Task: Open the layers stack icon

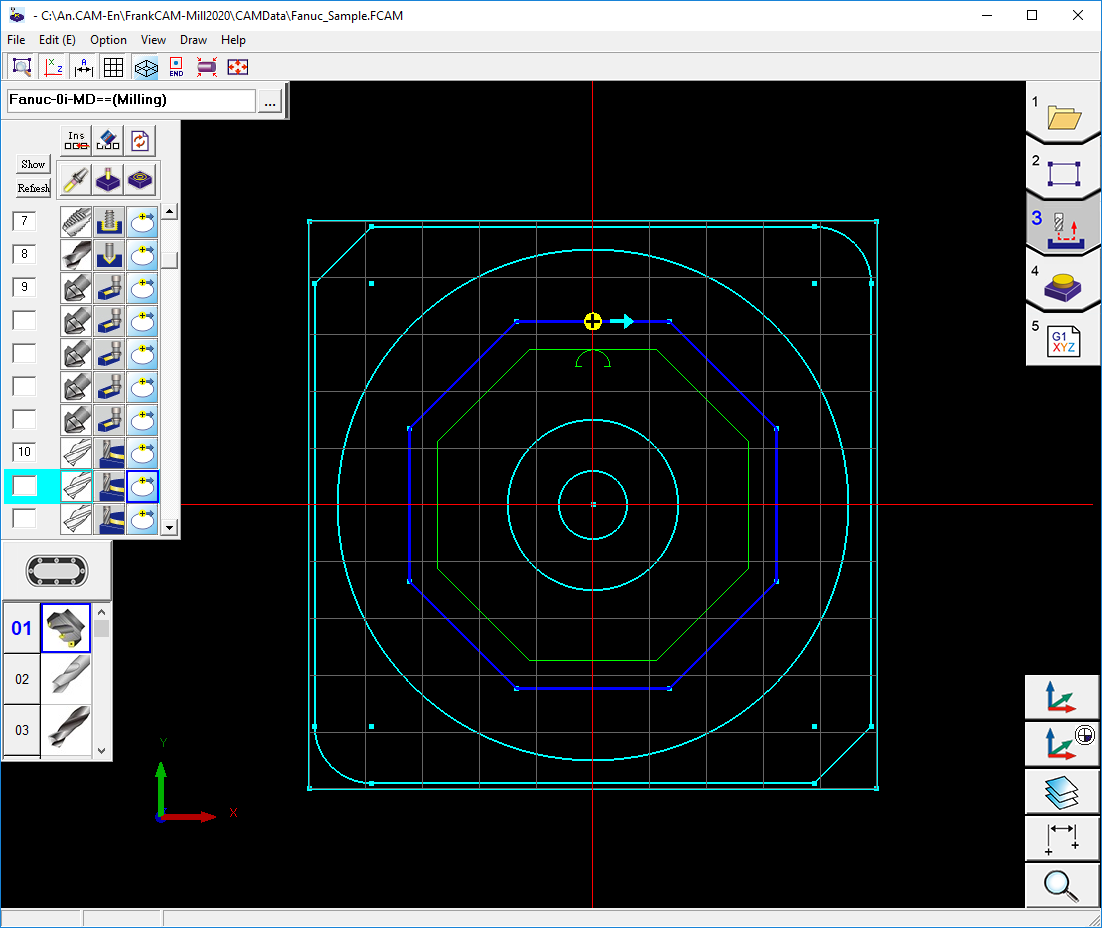Action: pos(1061,791)
